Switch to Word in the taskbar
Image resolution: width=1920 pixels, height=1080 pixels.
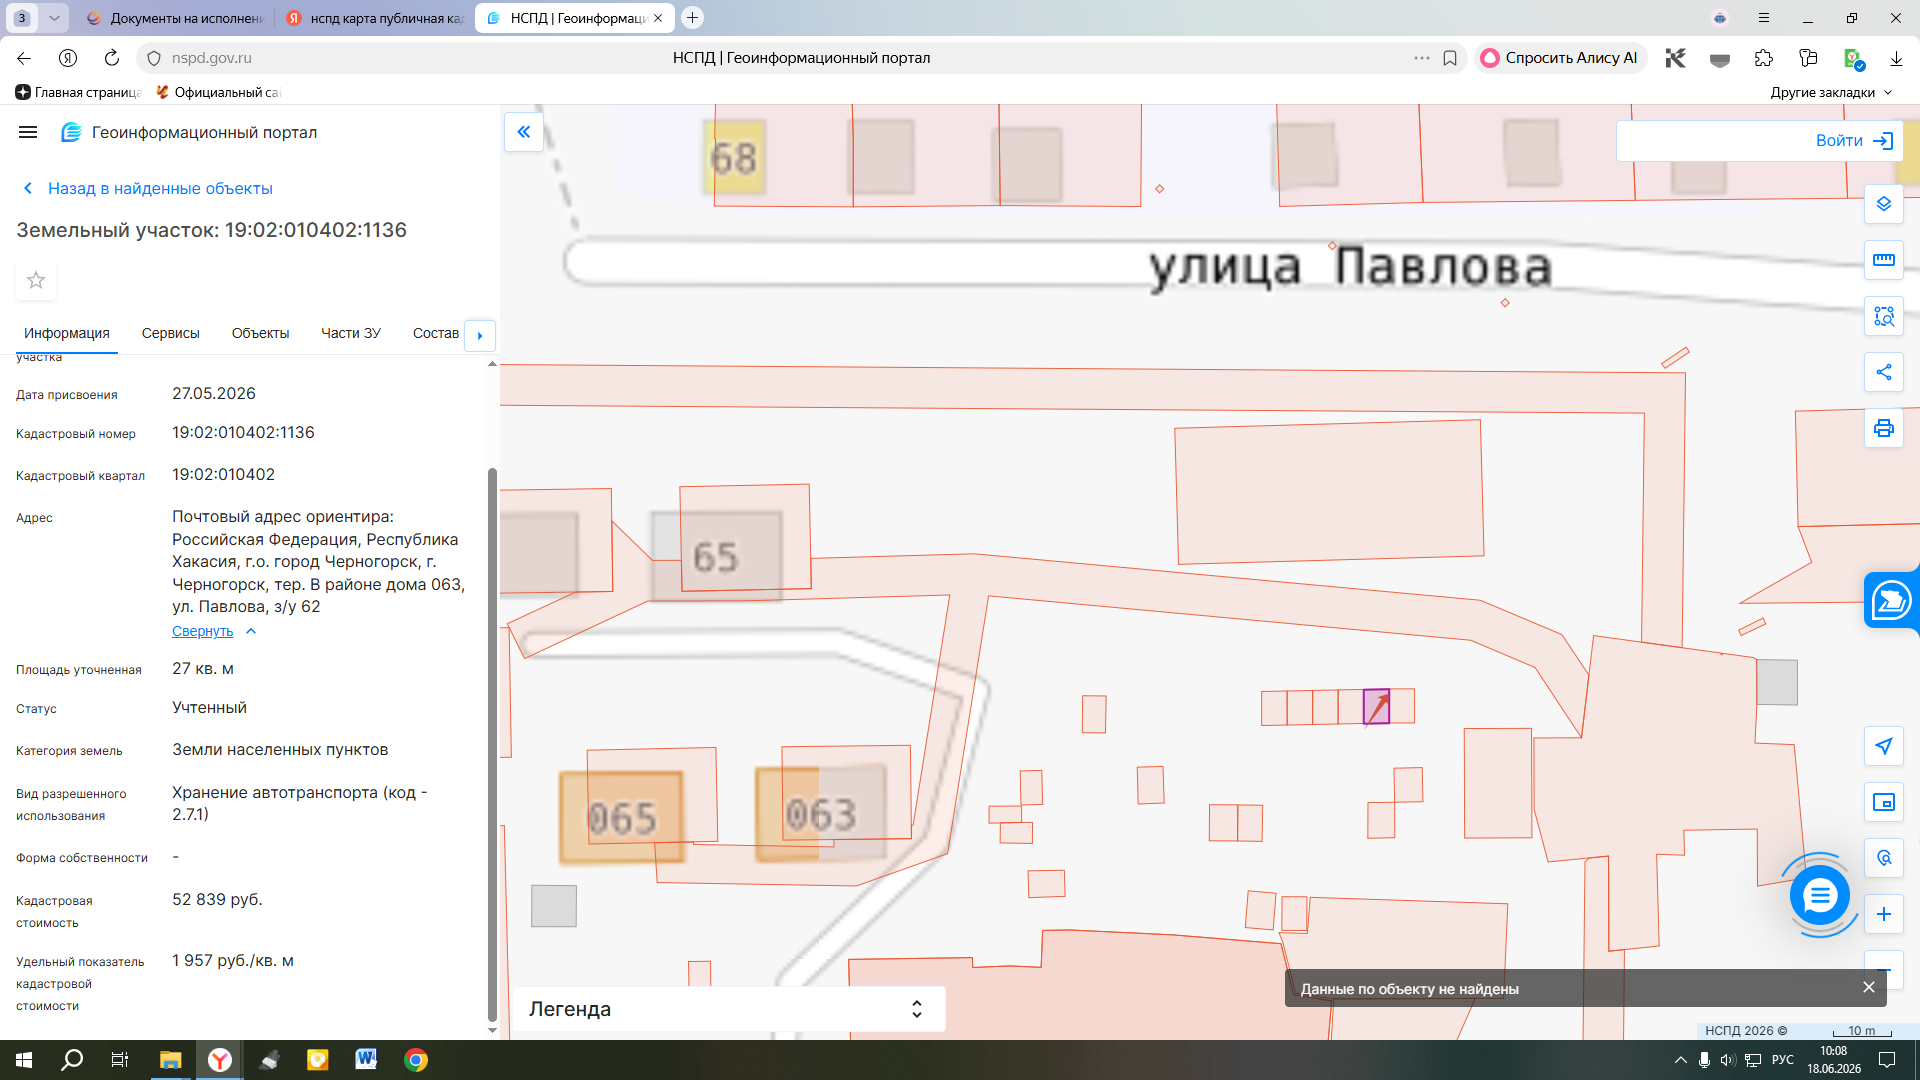click(x=366, y=1060)
